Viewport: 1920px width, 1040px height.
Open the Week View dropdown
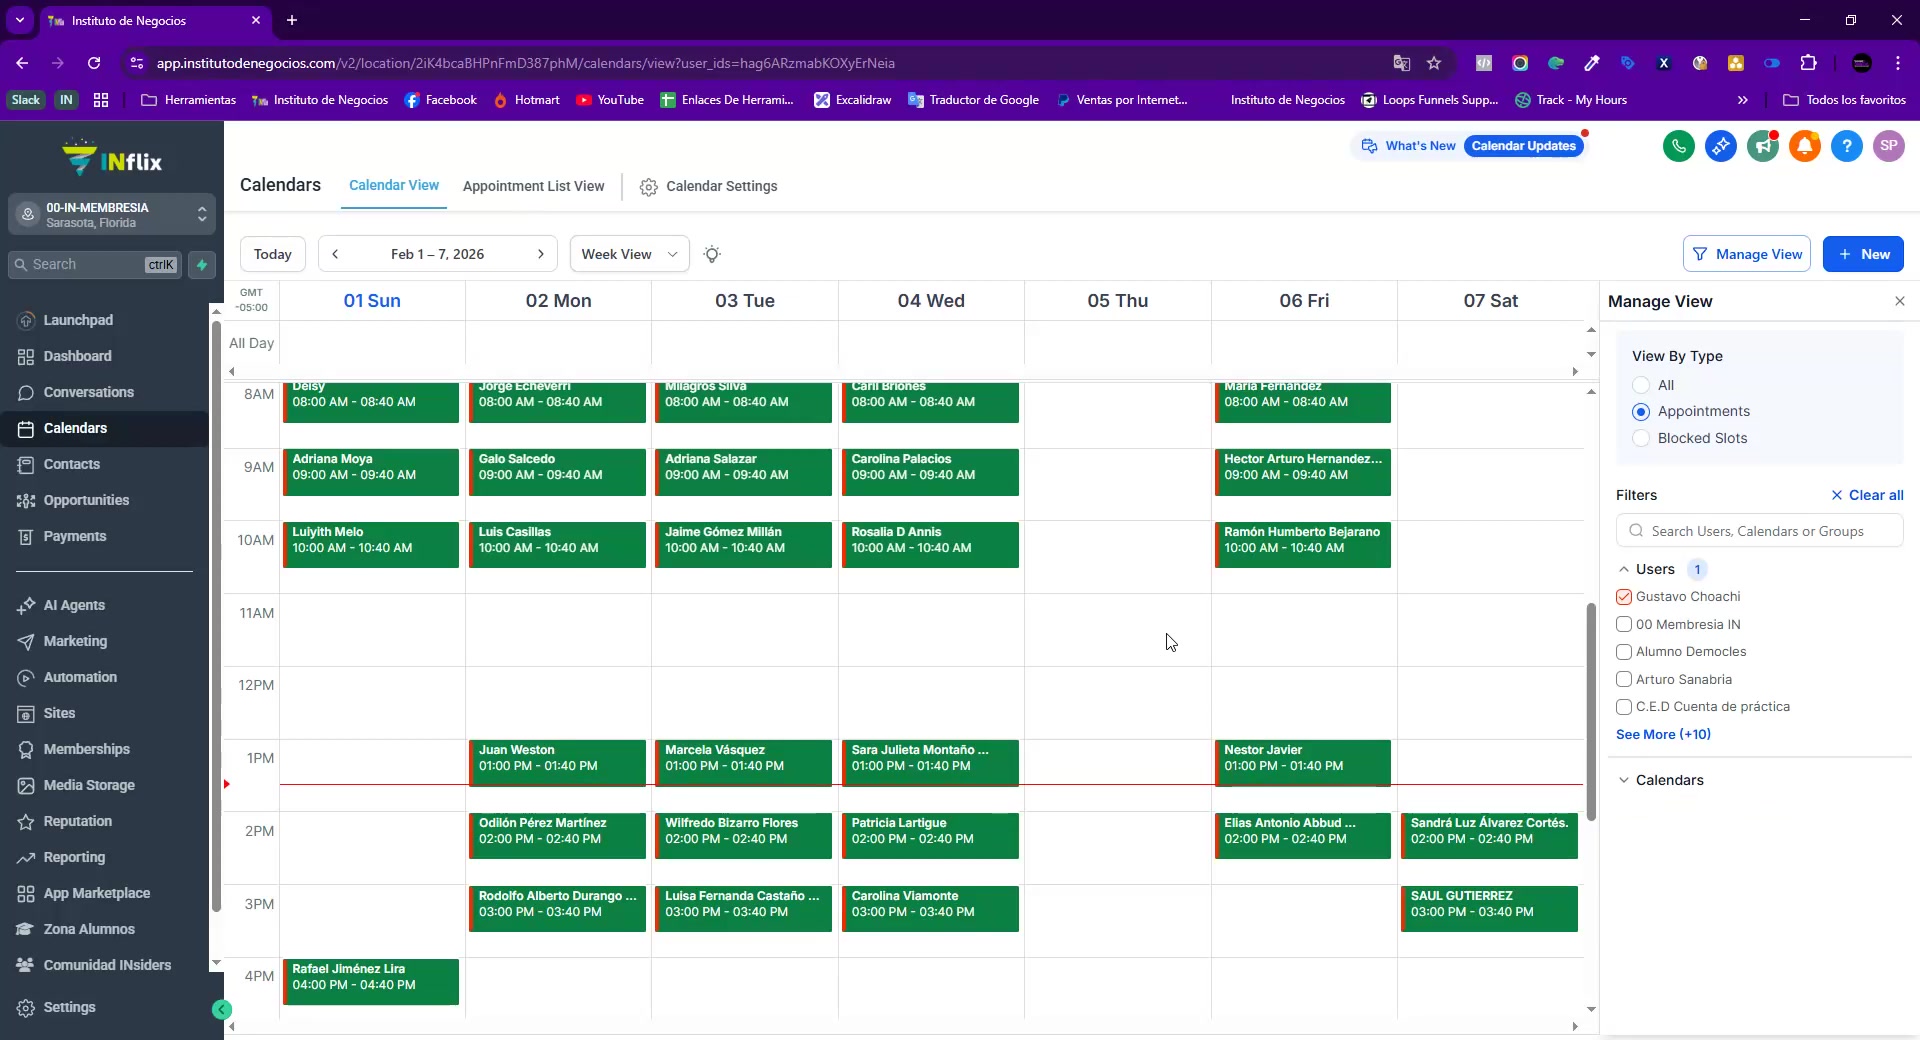coord(629,254)
